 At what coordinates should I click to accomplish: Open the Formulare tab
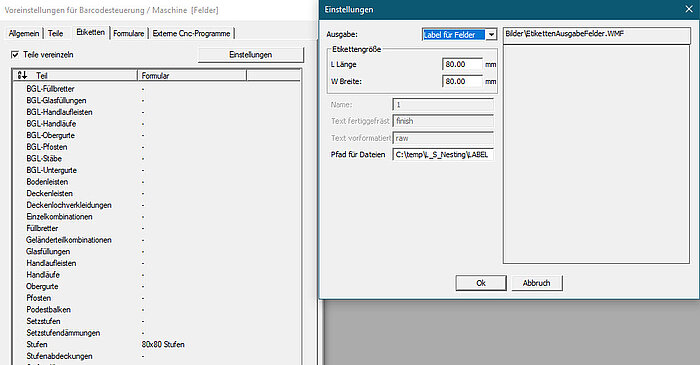click(x=129, y=33)
